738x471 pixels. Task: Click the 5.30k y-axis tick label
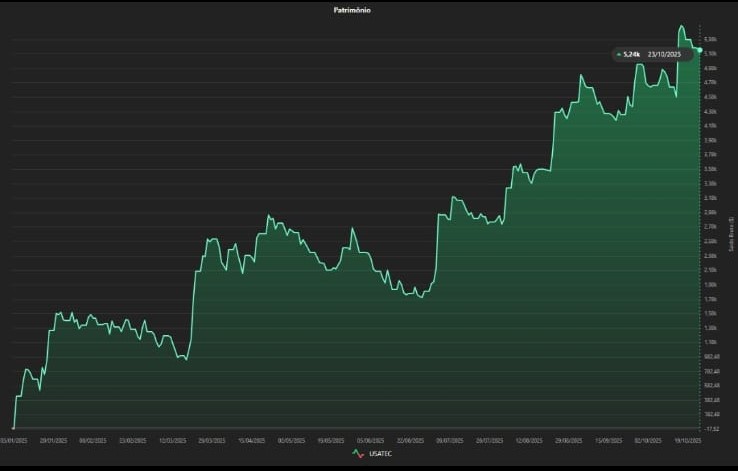coord(711,39)
